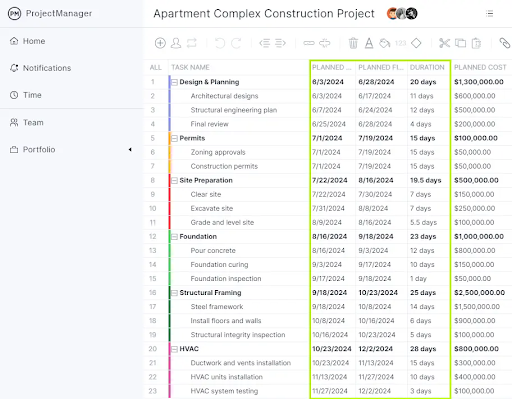
Task: Click the $2,500,000.00 planned cost cell
Action: point(479,293)
